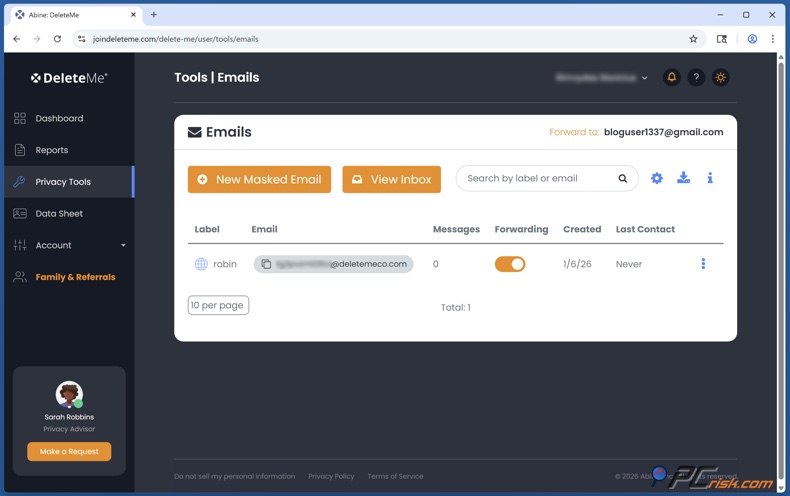Viewport: 790px width, 496px height.
Task: Click the blue info icon
Action: coord(710,178)
